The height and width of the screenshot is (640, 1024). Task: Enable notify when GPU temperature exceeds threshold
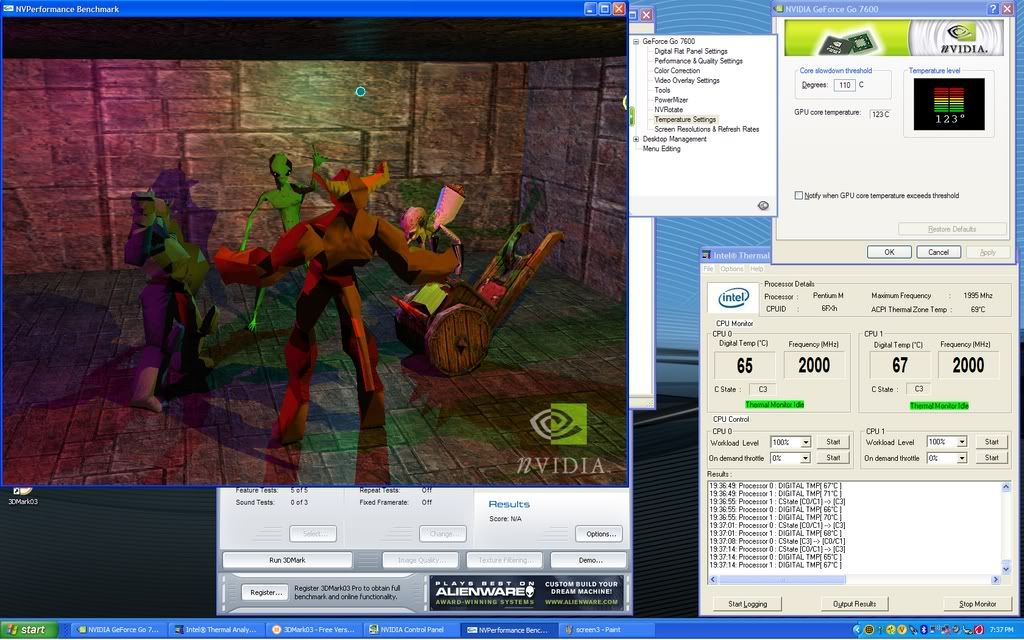point(799,196)
